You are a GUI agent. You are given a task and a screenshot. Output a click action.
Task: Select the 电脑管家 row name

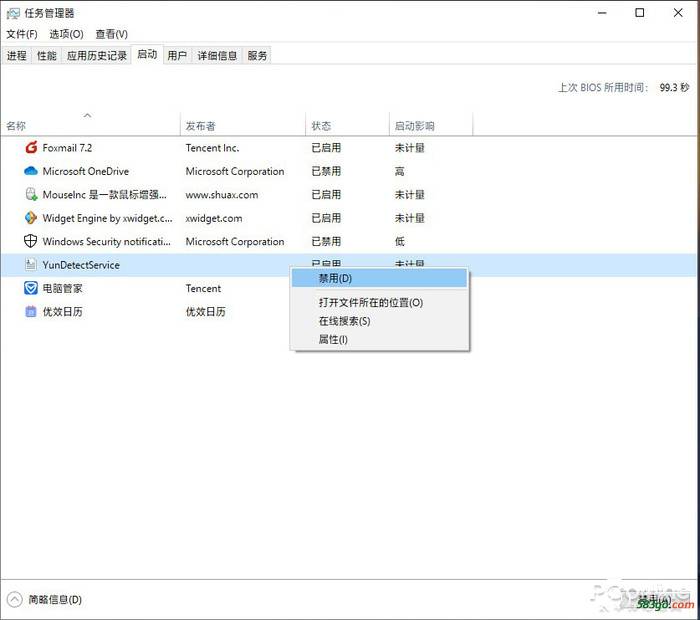point(62,288)
